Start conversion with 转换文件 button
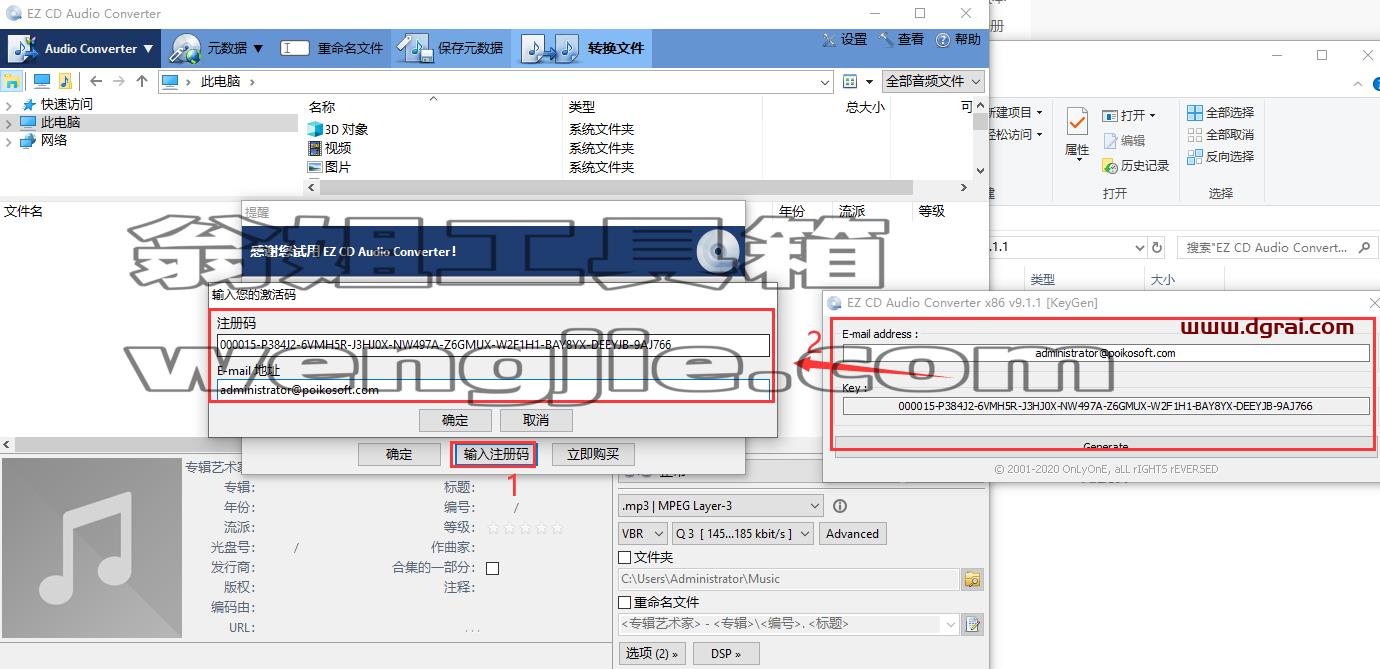 click(583, 48)
